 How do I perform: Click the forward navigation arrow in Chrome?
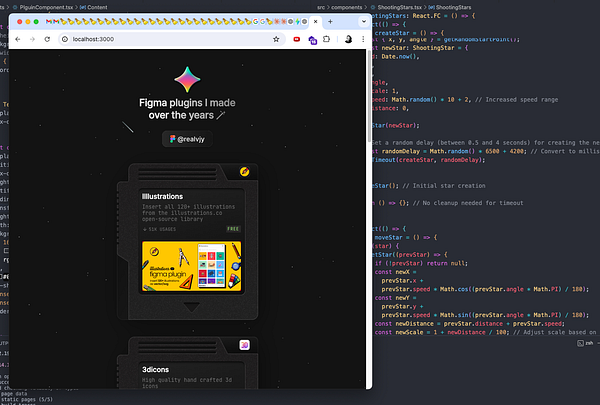click(32, 39)
